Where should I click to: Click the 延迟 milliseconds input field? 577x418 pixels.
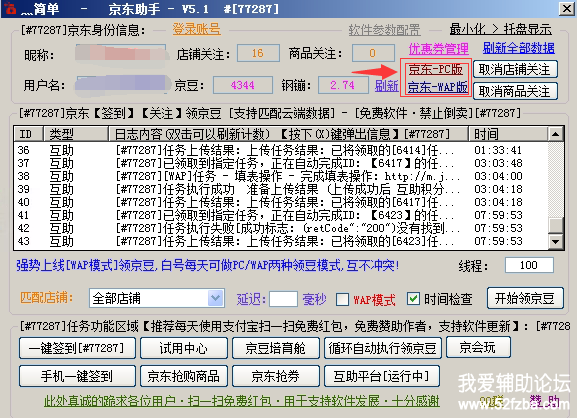point(283,299)
